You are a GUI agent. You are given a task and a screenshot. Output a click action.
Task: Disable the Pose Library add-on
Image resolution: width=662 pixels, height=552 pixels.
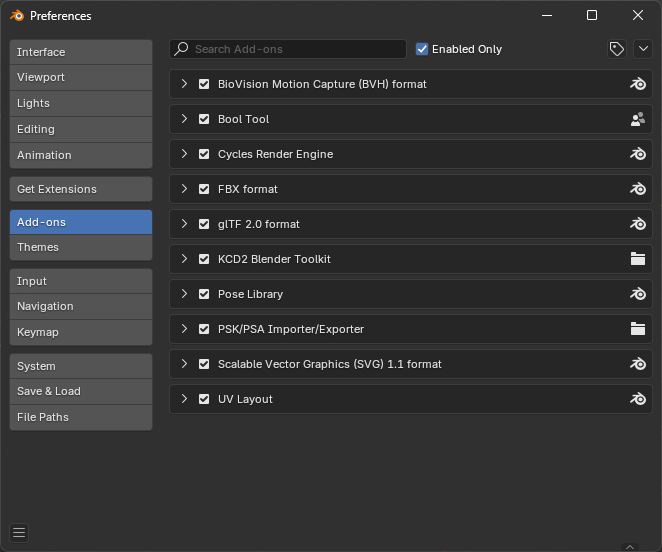(x=204, y=294)
